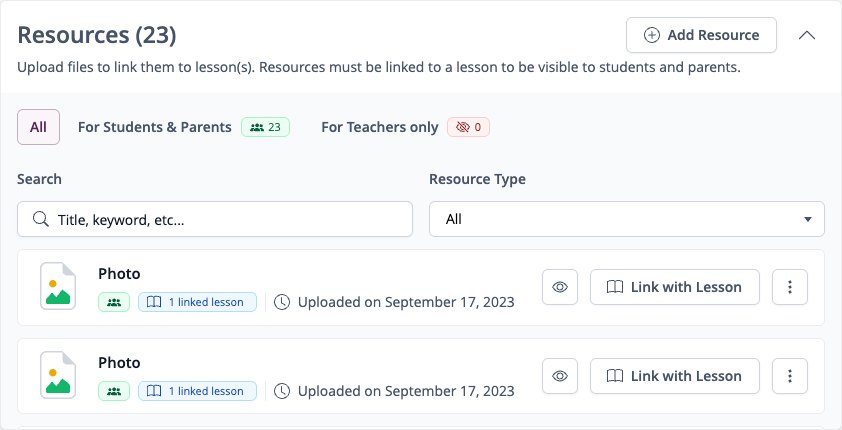The width and height of the screenshot is (842, 430).
Task: Click the crossed-eye badge showing 0
Action: click(x=468, y=127)
